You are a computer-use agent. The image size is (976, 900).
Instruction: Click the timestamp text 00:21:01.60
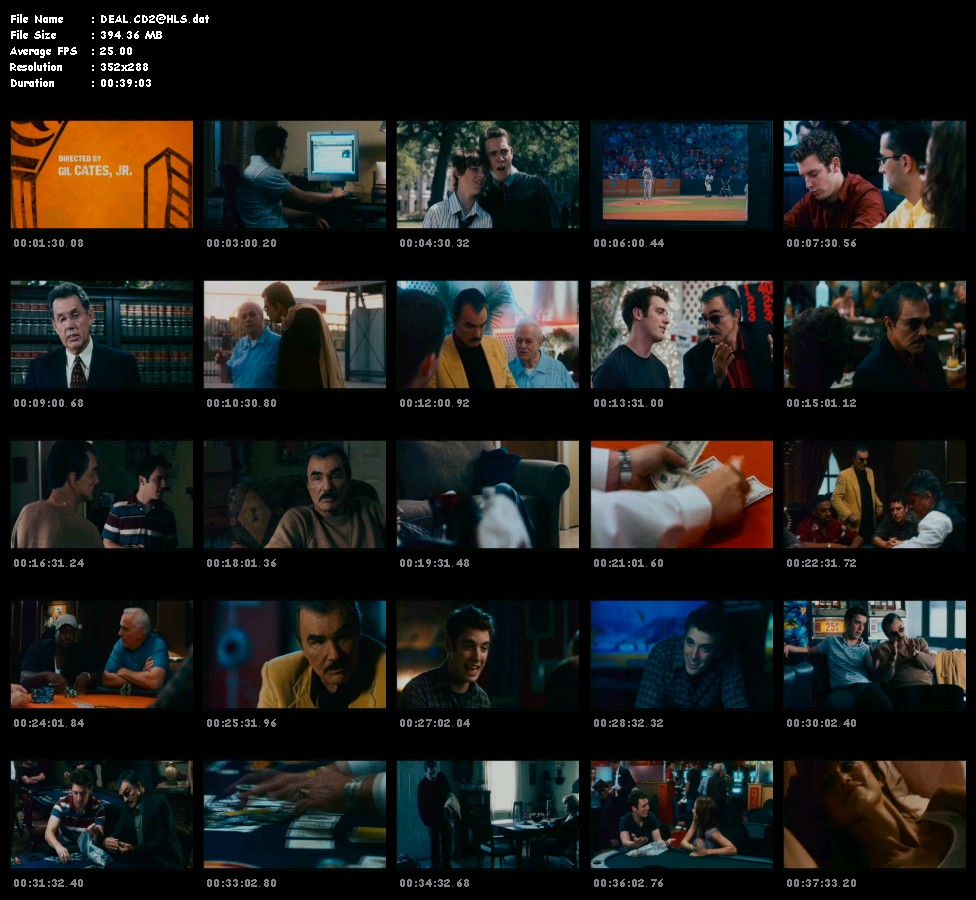coord(629,563)
